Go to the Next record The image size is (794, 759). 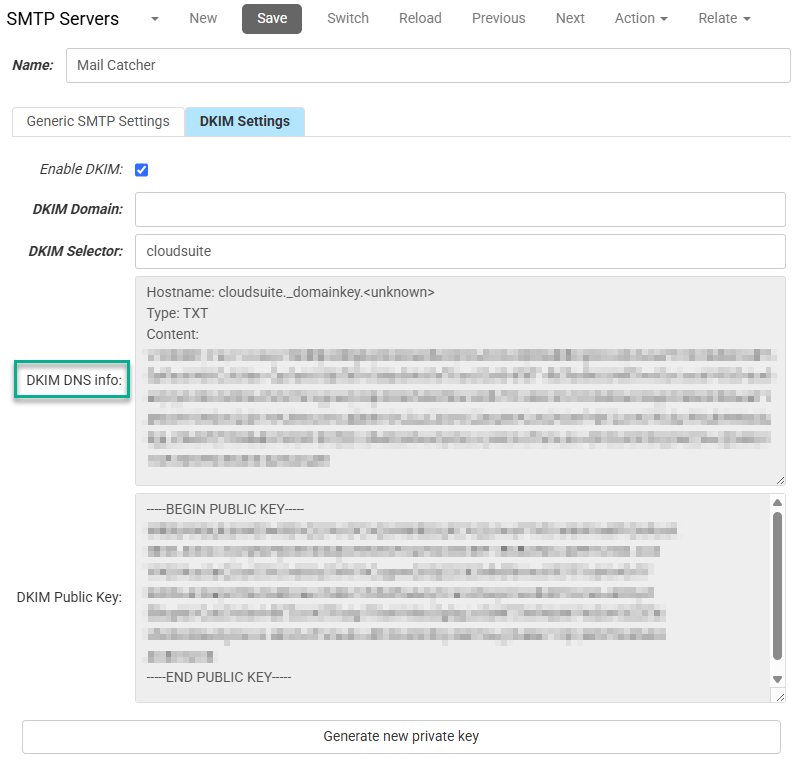[570, 18]
